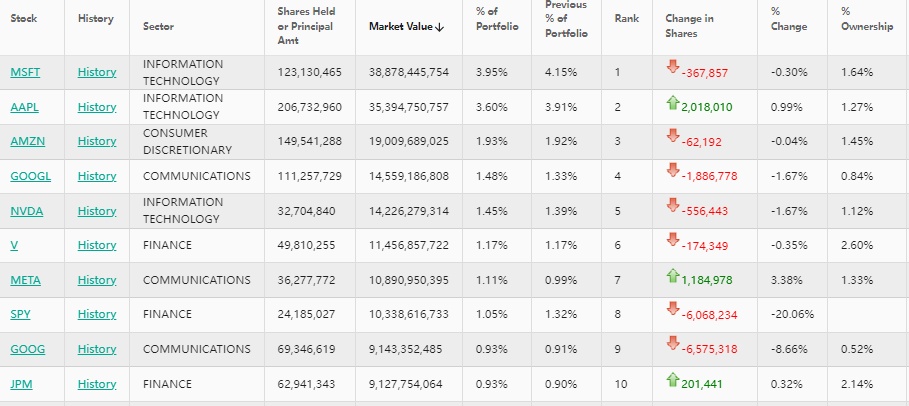This screenshot has height=406, width=909.
Task: Click the green up arrow in AAPL row
Action: (672, 102)
